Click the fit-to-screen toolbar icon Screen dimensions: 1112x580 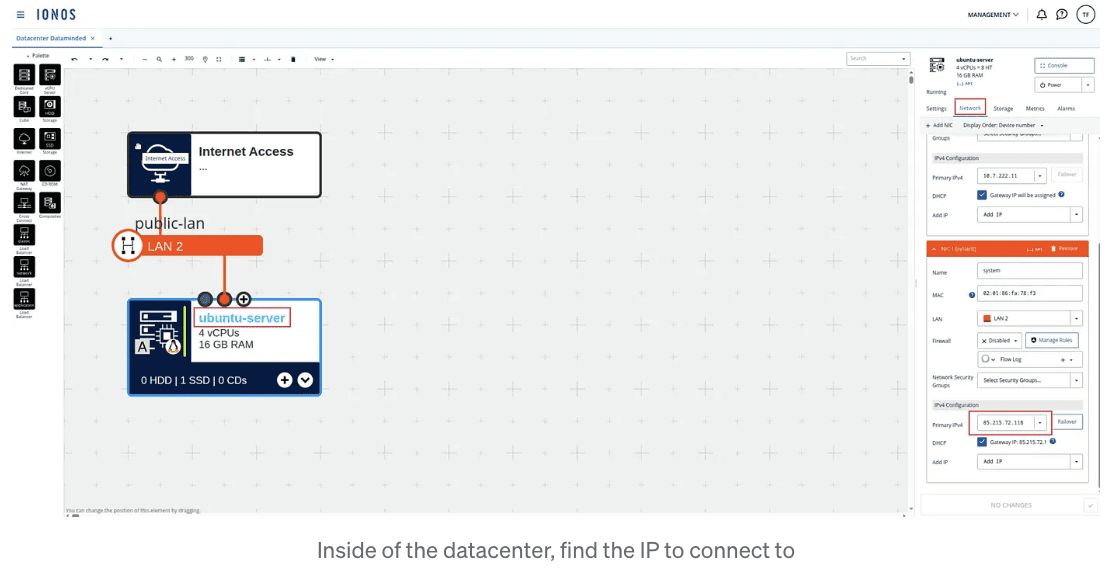(x=218, y=60)
